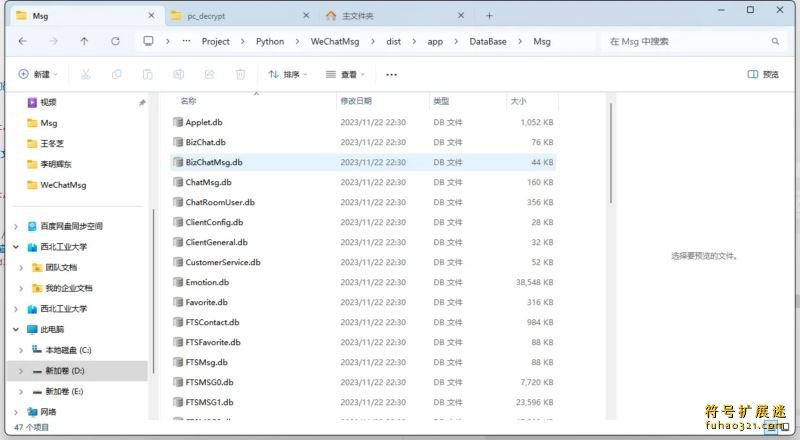Screen dimensions: 800x440
Task: Select the Msg tab
Action: point(86,16)
